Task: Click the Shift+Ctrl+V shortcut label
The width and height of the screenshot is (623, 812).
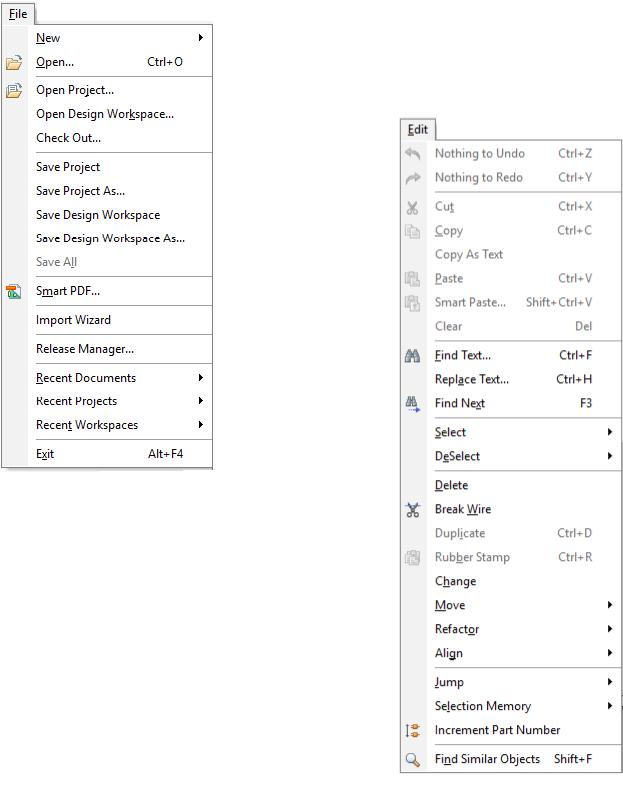Action: coord(559,302)
